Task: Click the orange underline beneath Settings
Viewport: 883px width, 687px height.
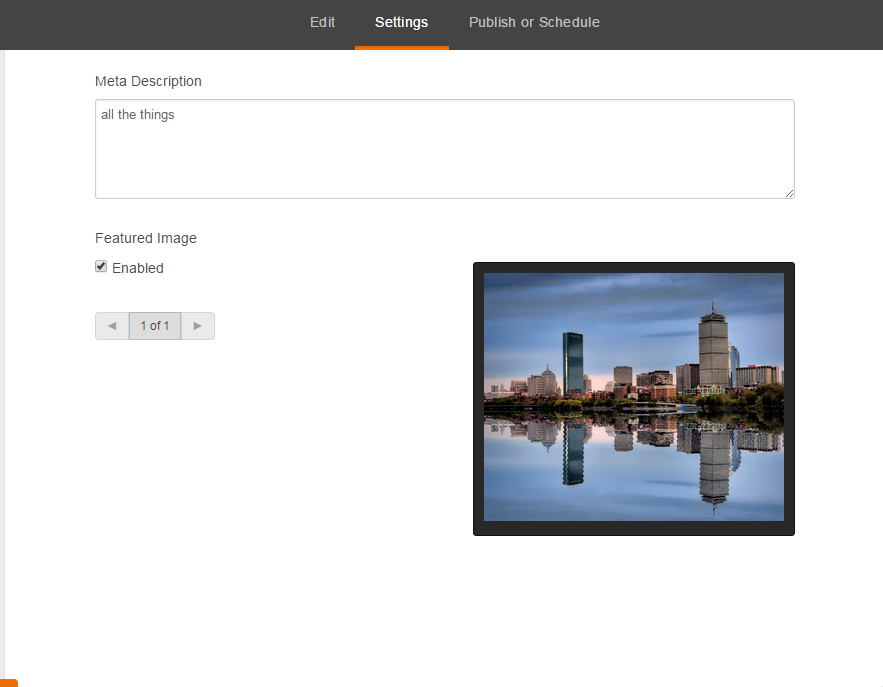Action: click(401, 47)
